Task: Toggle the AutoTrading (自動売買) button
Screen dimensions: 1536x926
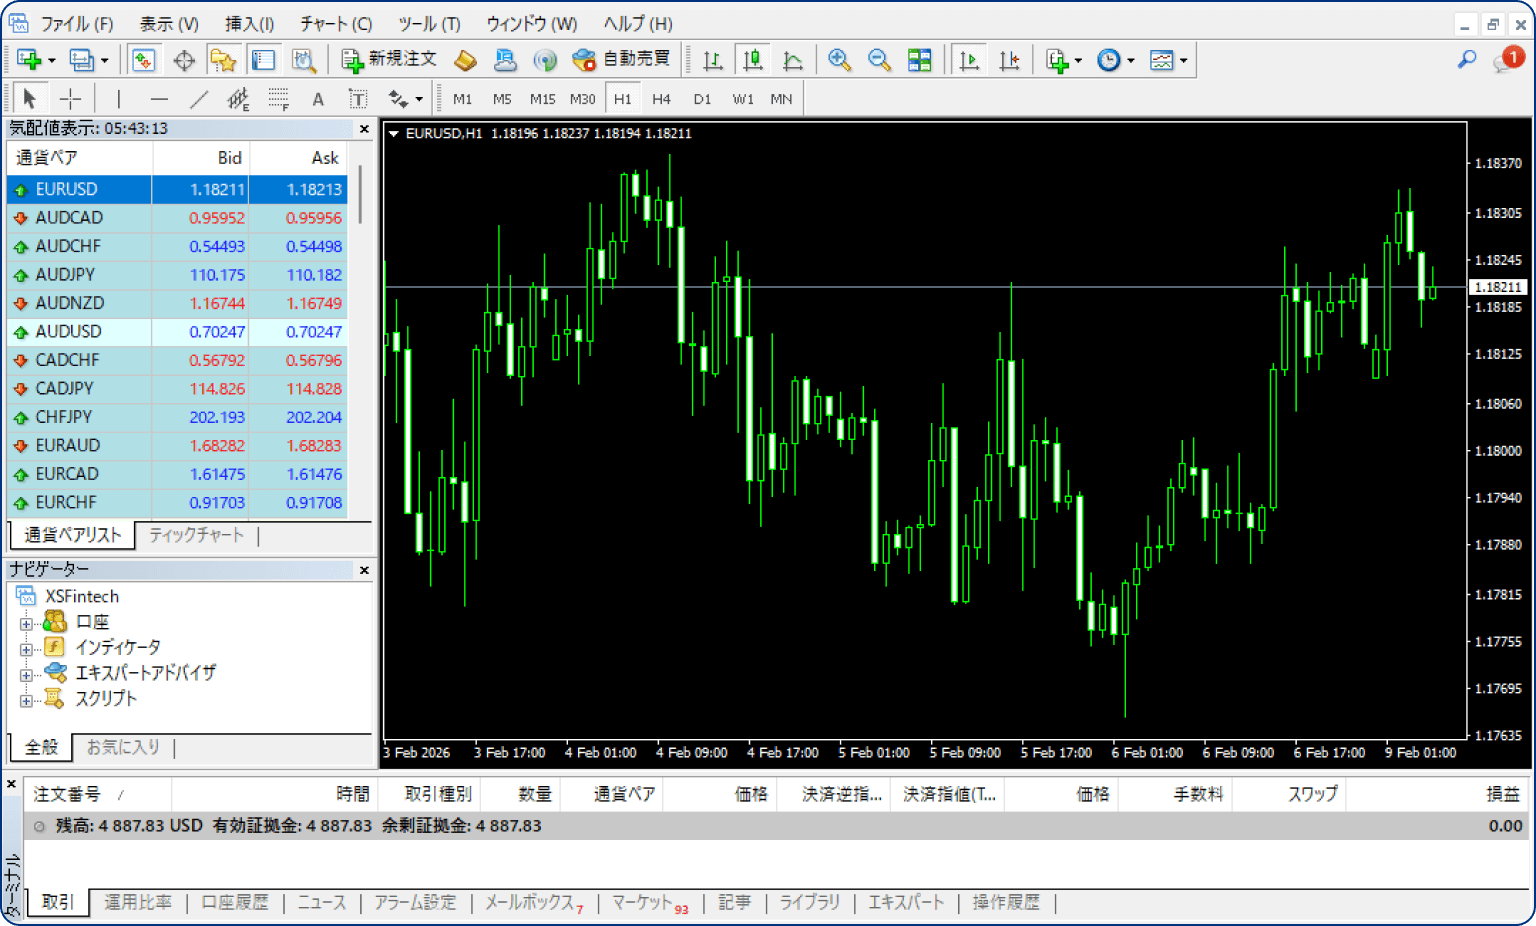Action: [x=621, y=60]
